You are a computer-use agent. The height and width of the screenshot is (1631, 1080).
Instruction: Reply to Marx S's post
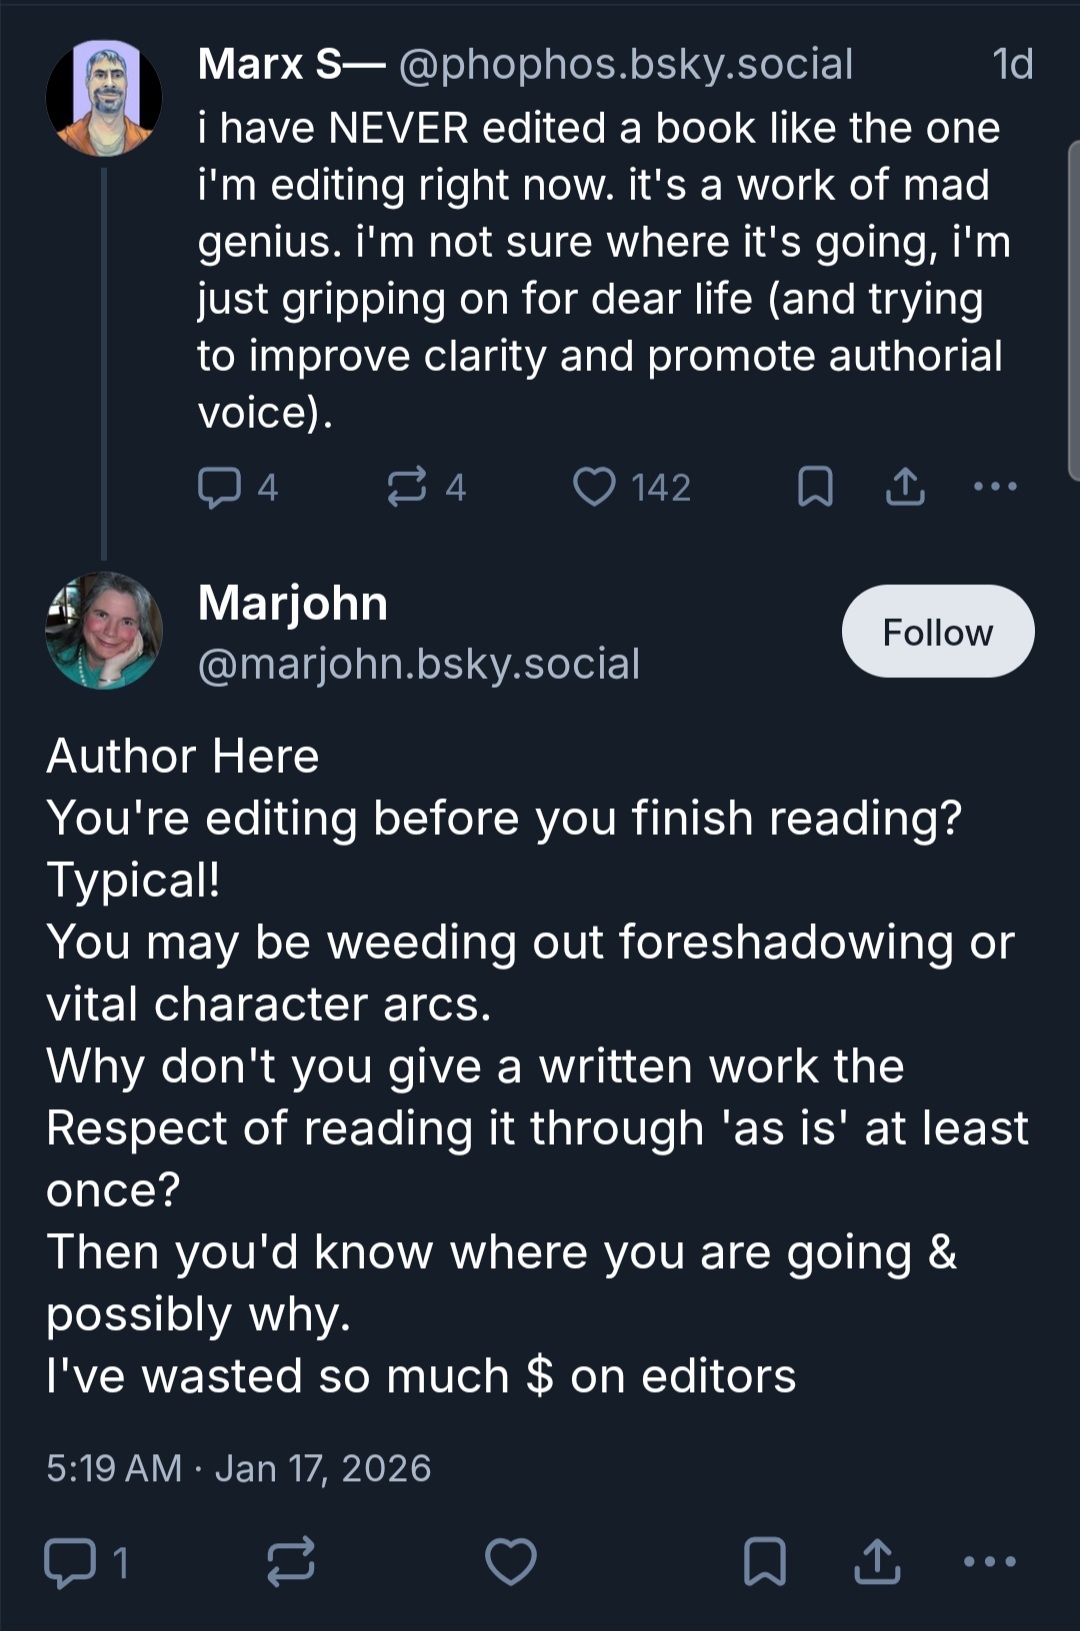pos(220,488)
